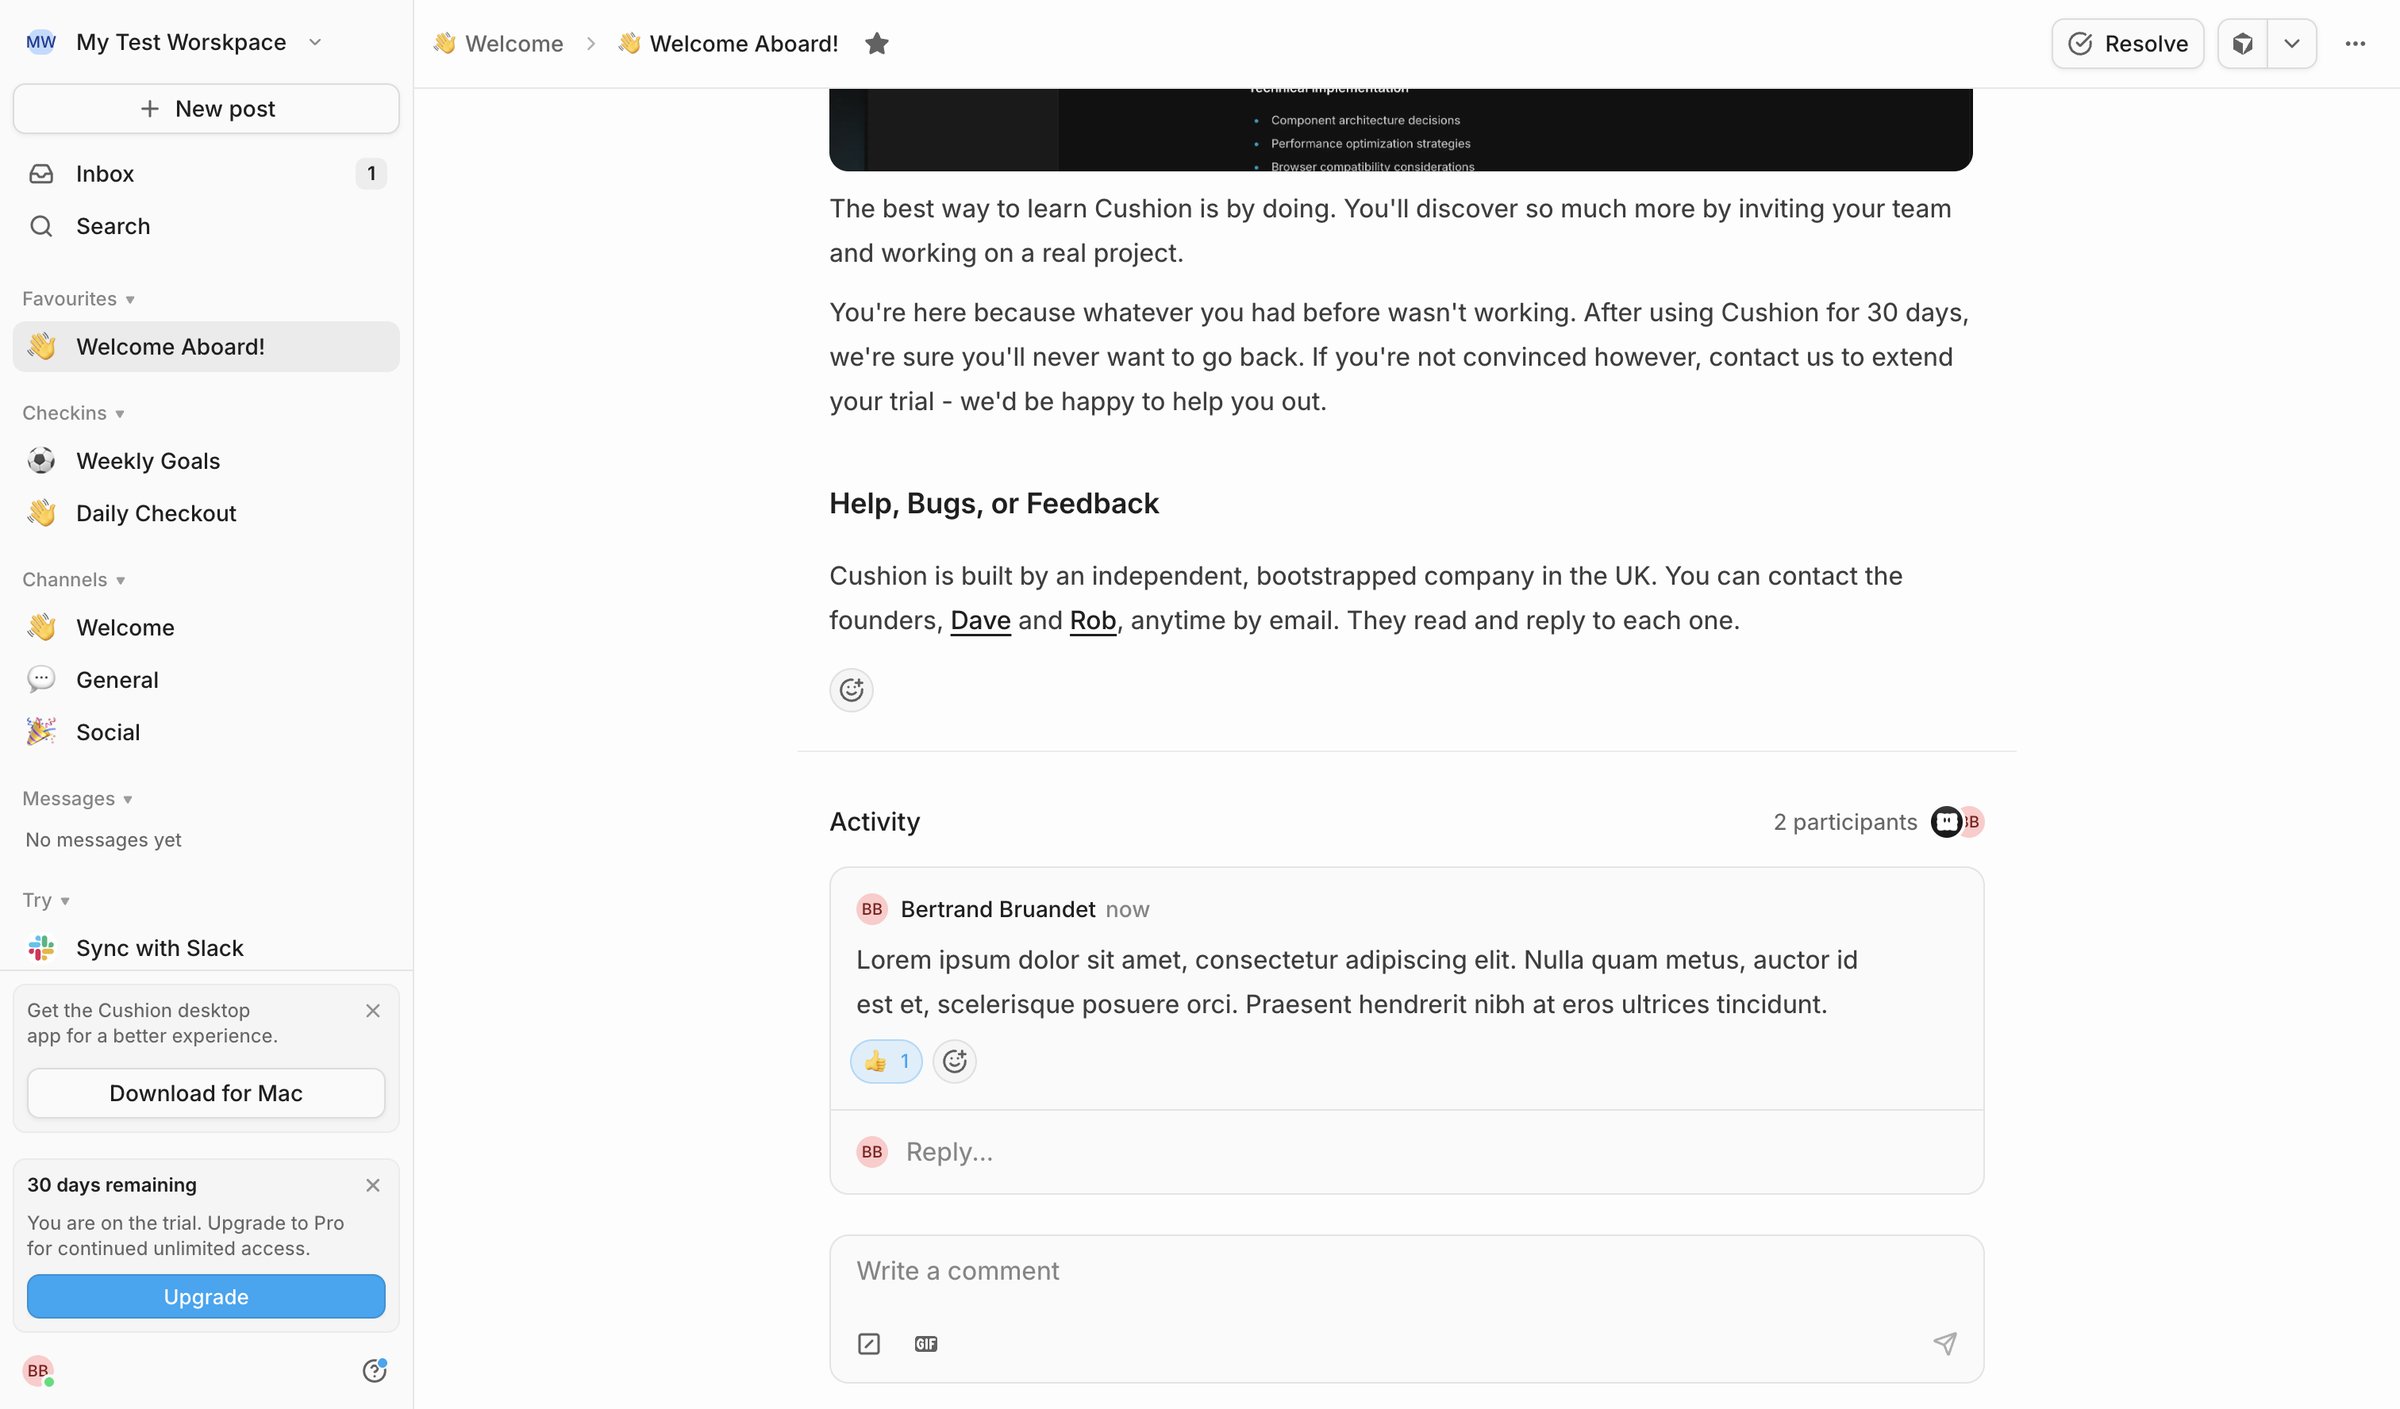Click the "now" comment timestamp
This screenshot has height=1409, width=2400.
(1128, 909)
